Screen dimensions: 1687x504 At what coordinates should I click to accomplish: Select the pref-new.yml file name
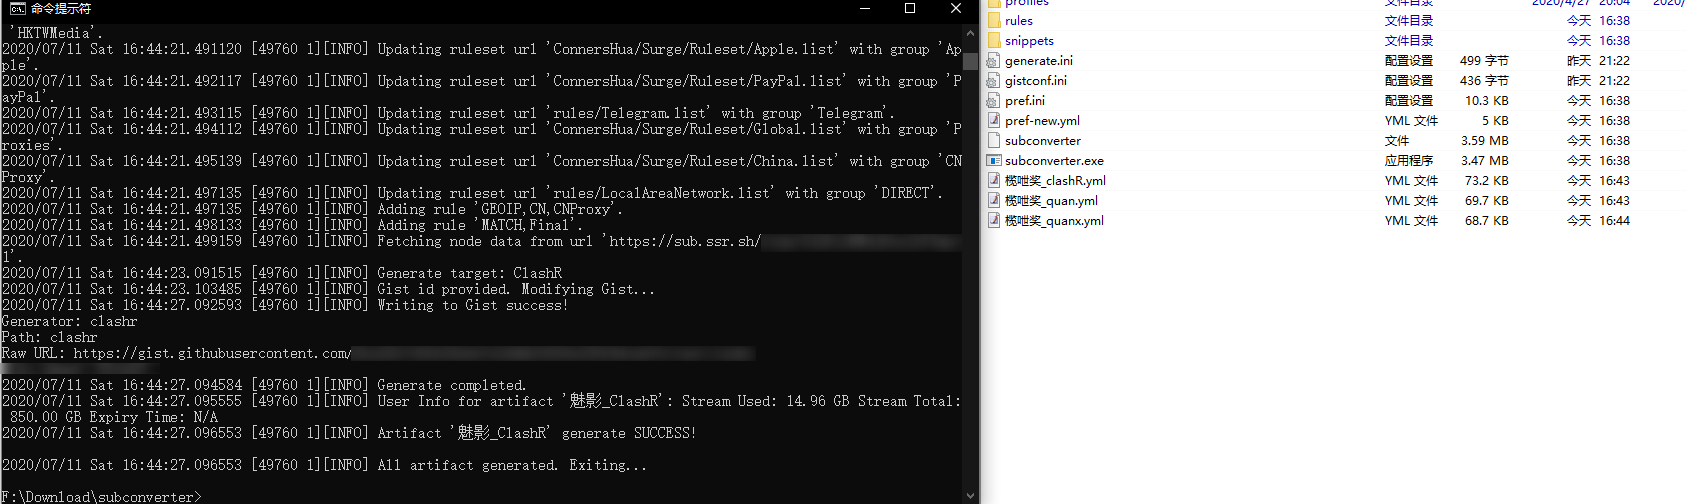click(1042, 120)
